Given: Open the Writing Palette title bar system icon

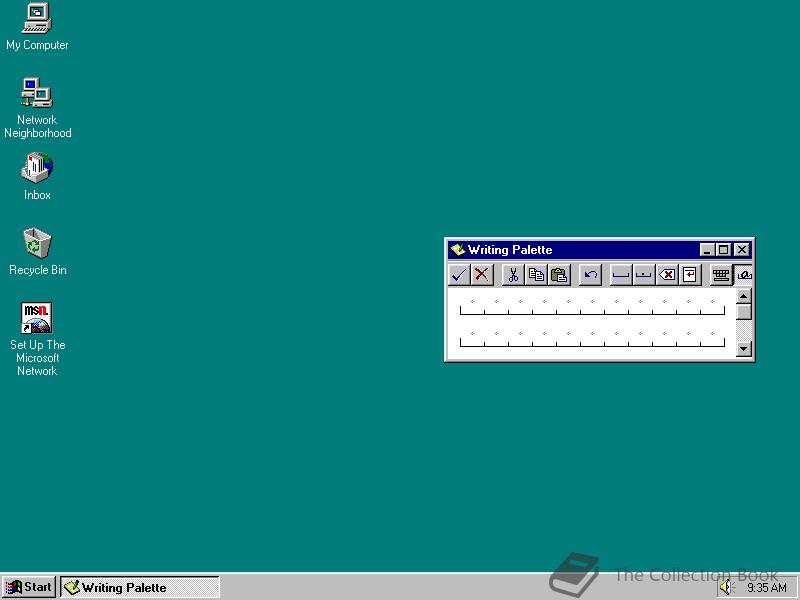Looking at the screenshot, I should coord(458,249).
